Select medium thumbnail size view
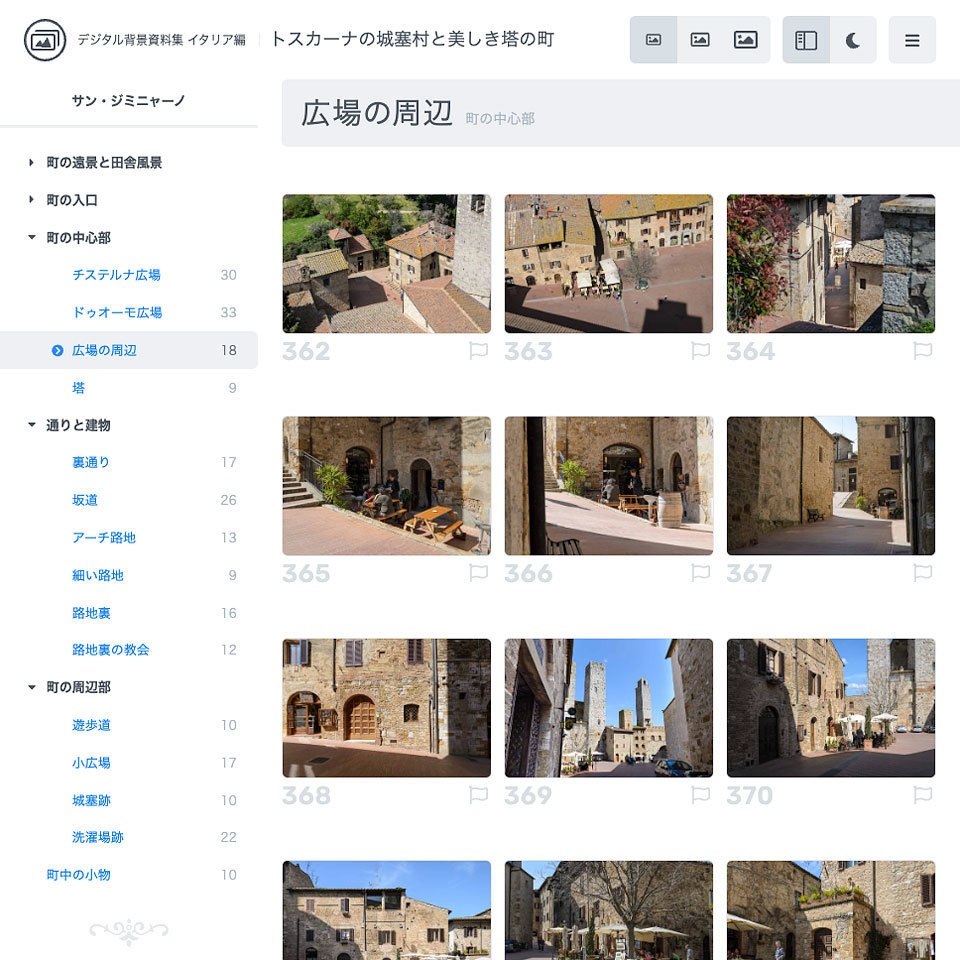The width and height of the screenshot is (960, 960). 700,40
